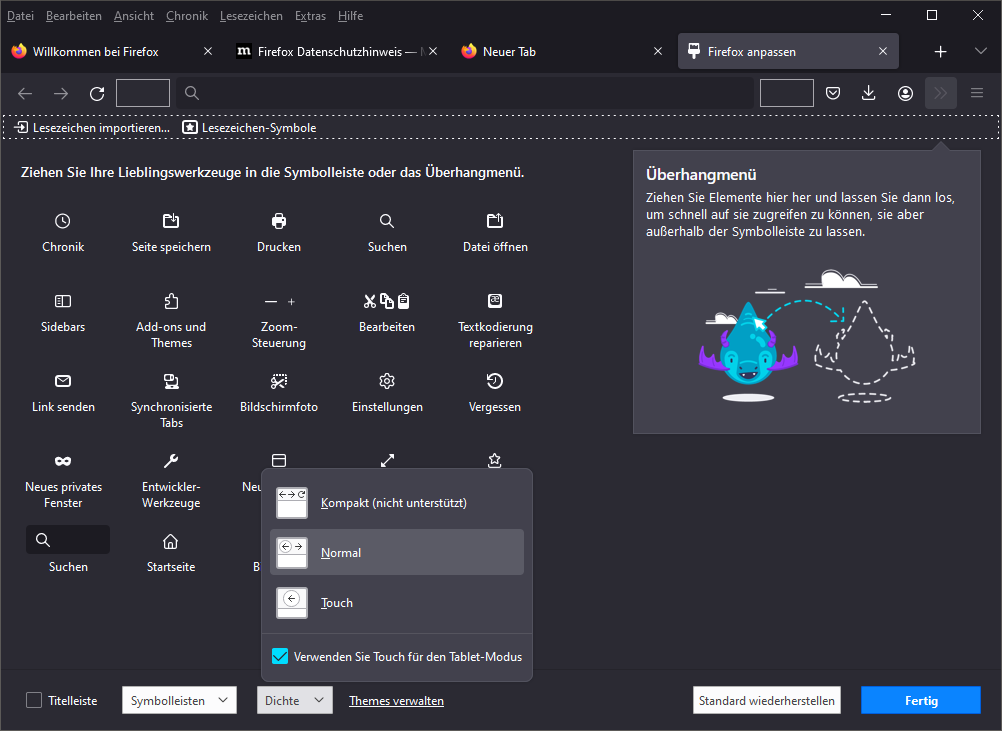1002x731 pixels.
Task: Select the Vergessen icon
Action: [495, 381]
